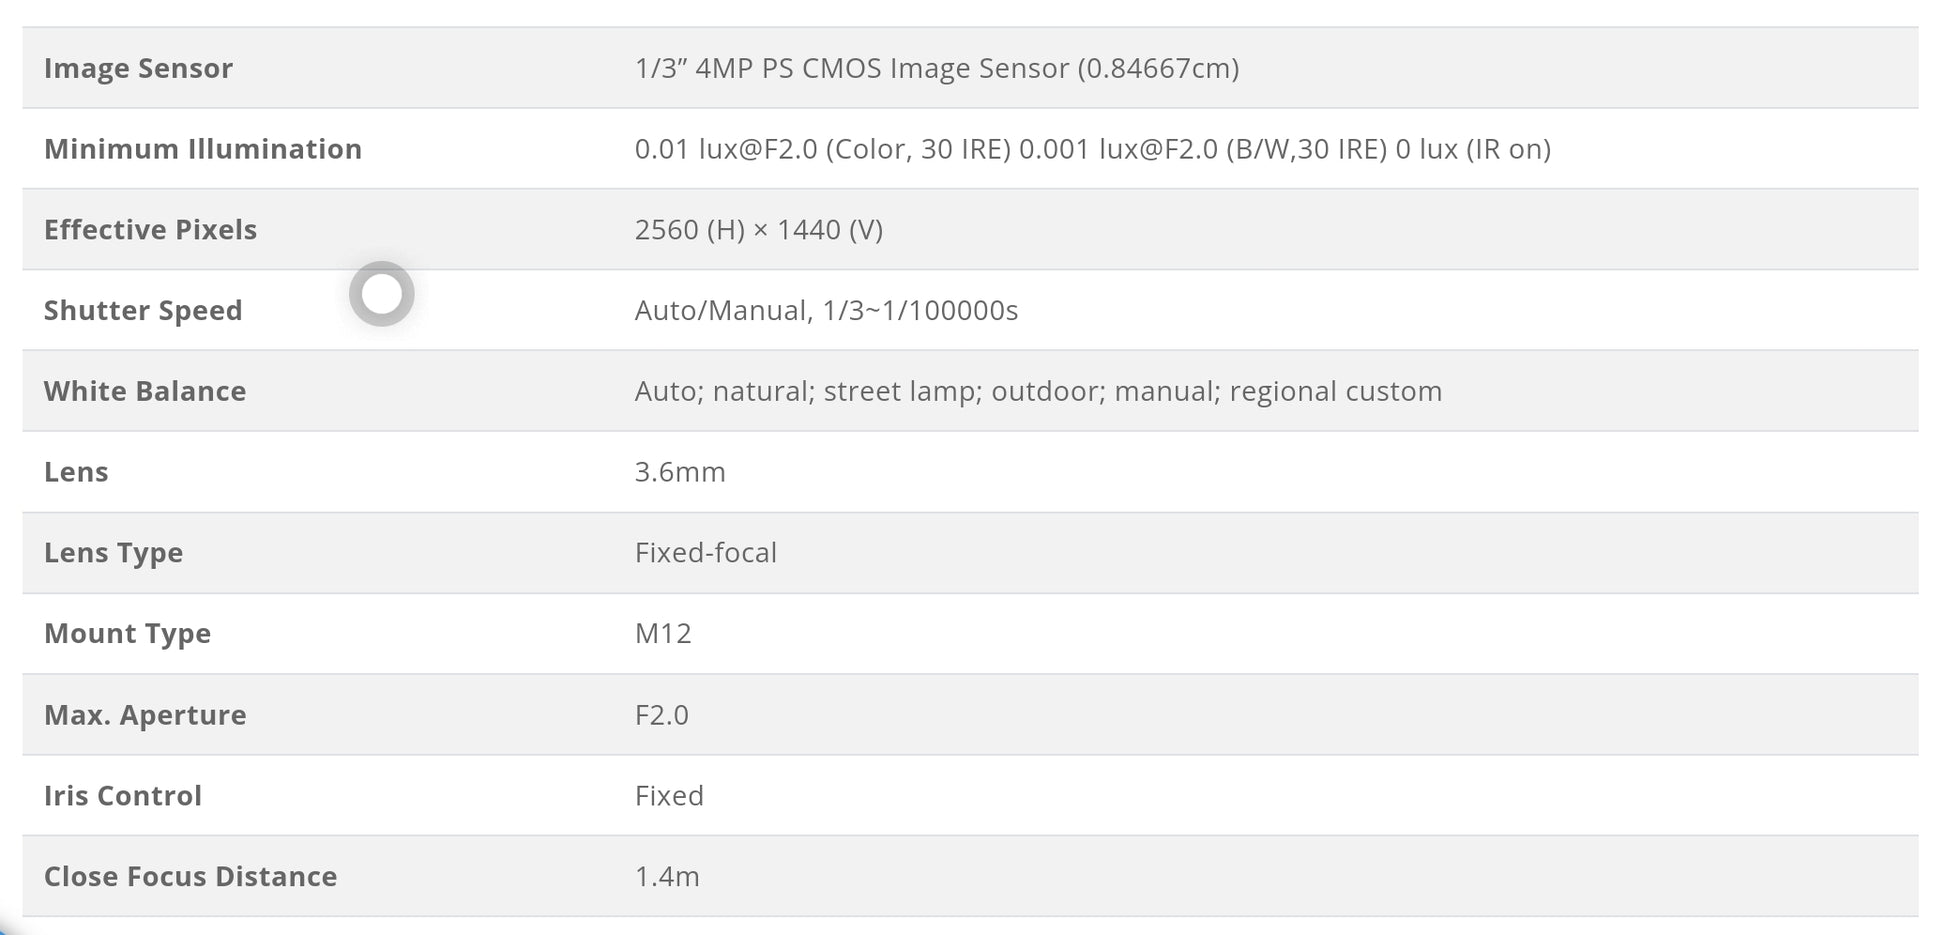The image size is (1946, 935).
Task: Click the White Balance label
Action: coord(145,391)
